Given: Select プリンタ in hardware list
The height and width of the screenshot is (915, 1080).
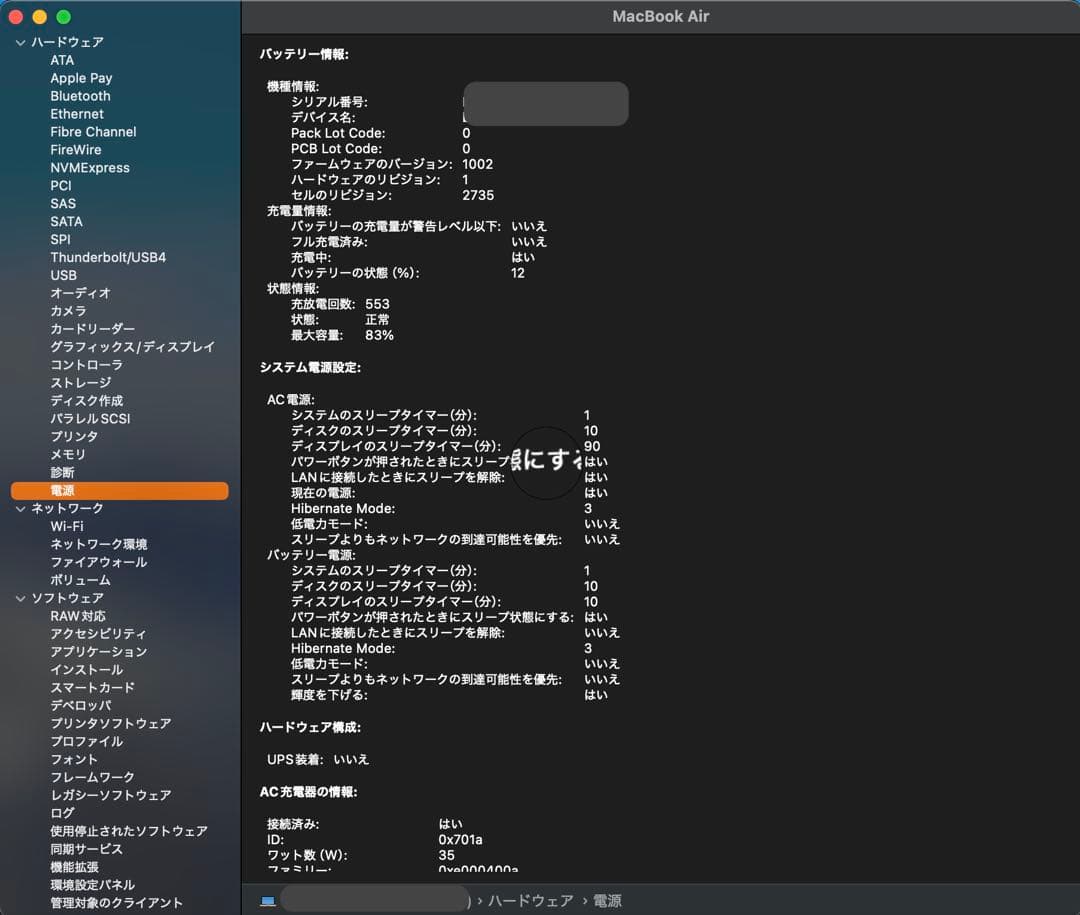Looking at the screenshot, I should point(74,437).
